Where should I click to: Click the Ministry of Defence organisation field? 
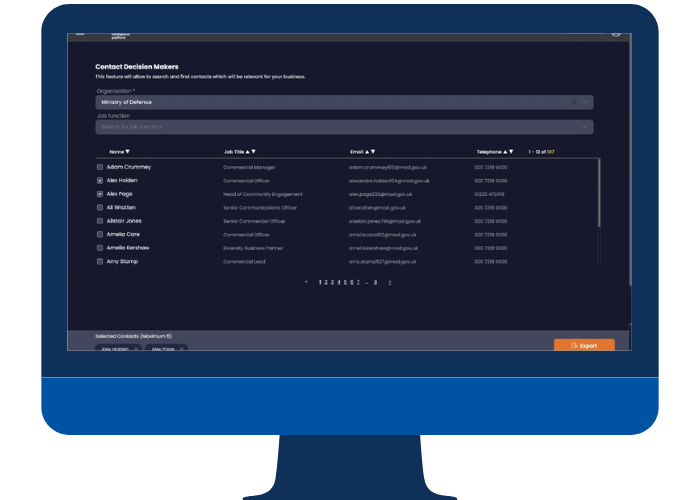[x=344, y=102]
